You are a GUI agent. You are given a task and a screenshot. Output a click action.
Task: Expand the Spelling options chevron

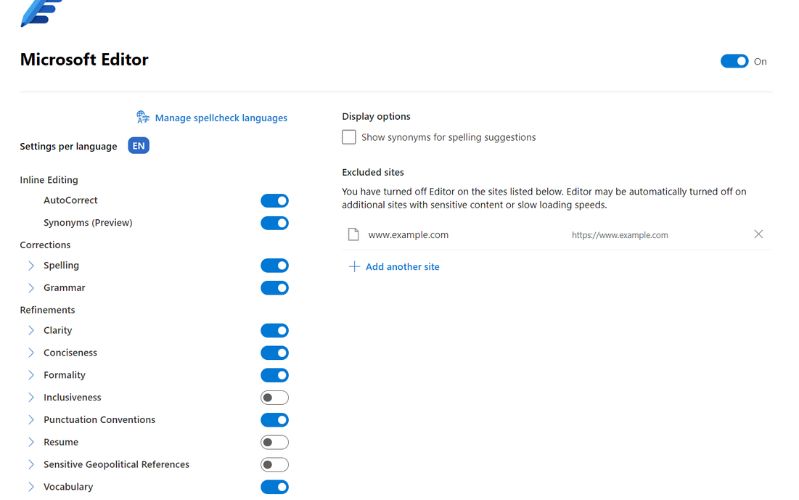point(31,266)
